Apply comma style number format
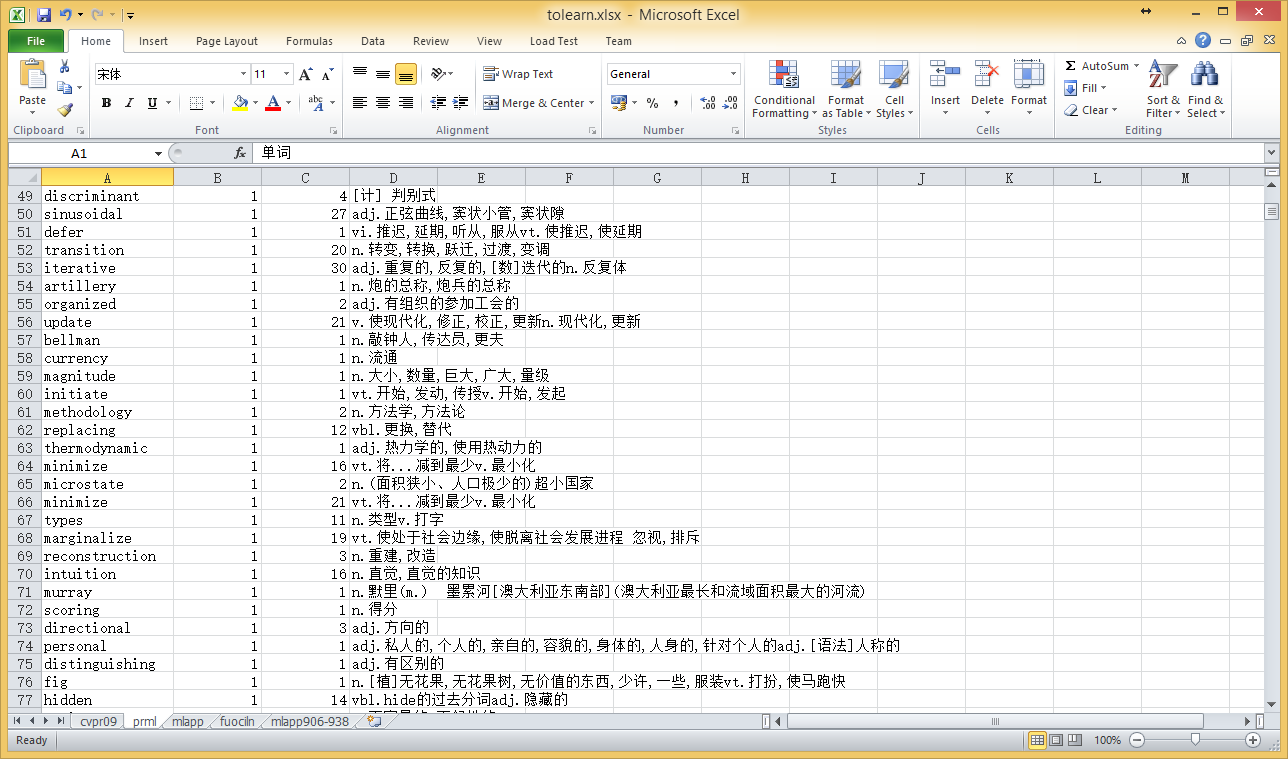Viewport: 1288px width, 759px height. click(x=676, y=103)
